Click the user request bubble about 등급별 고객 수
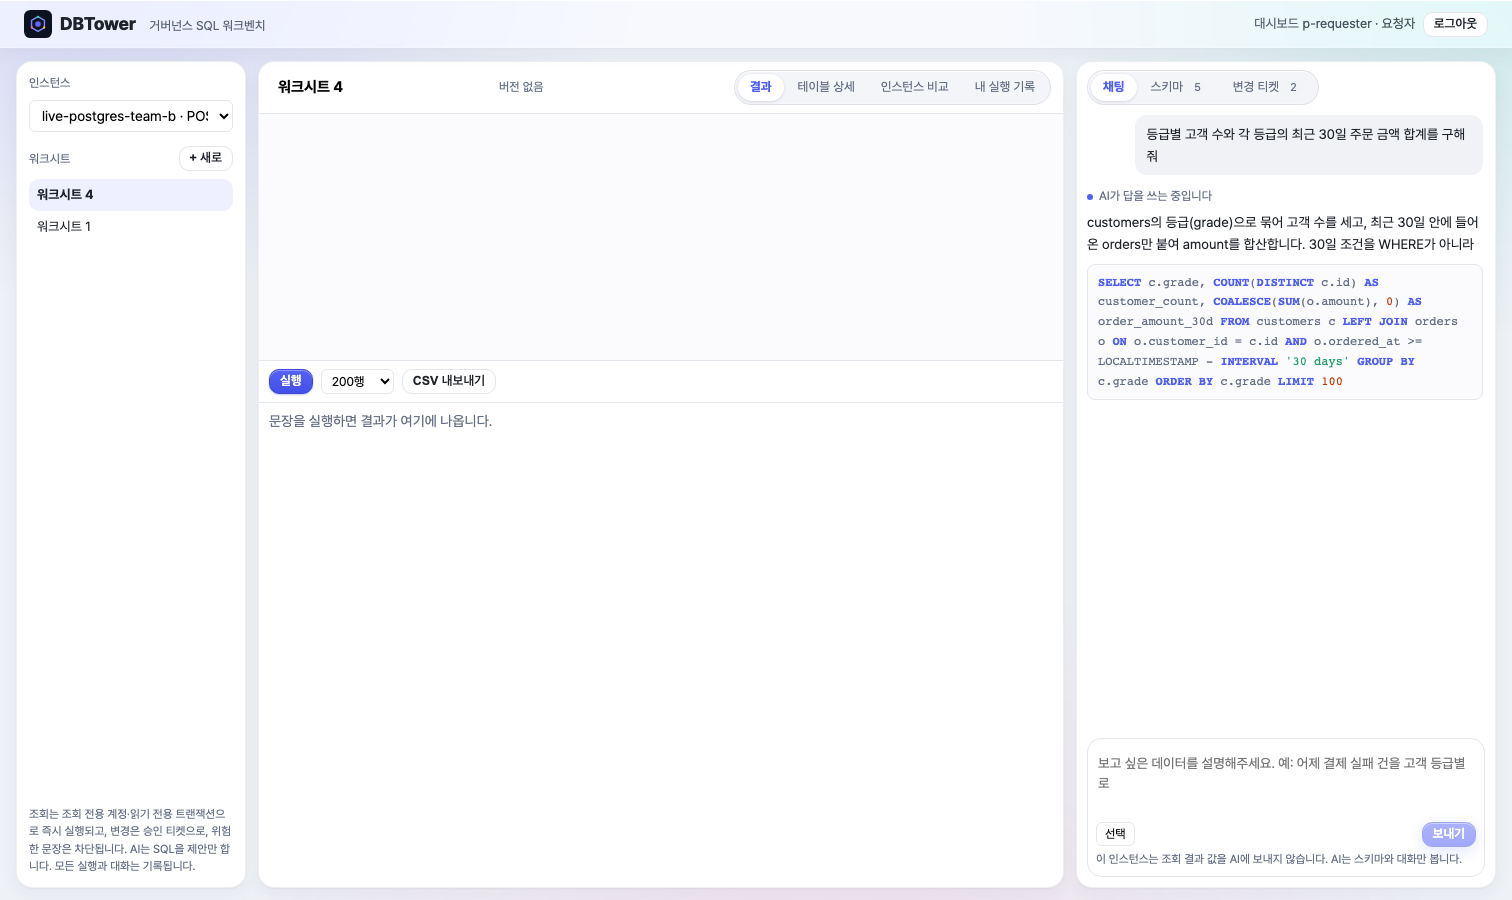 click(1309, 145)
